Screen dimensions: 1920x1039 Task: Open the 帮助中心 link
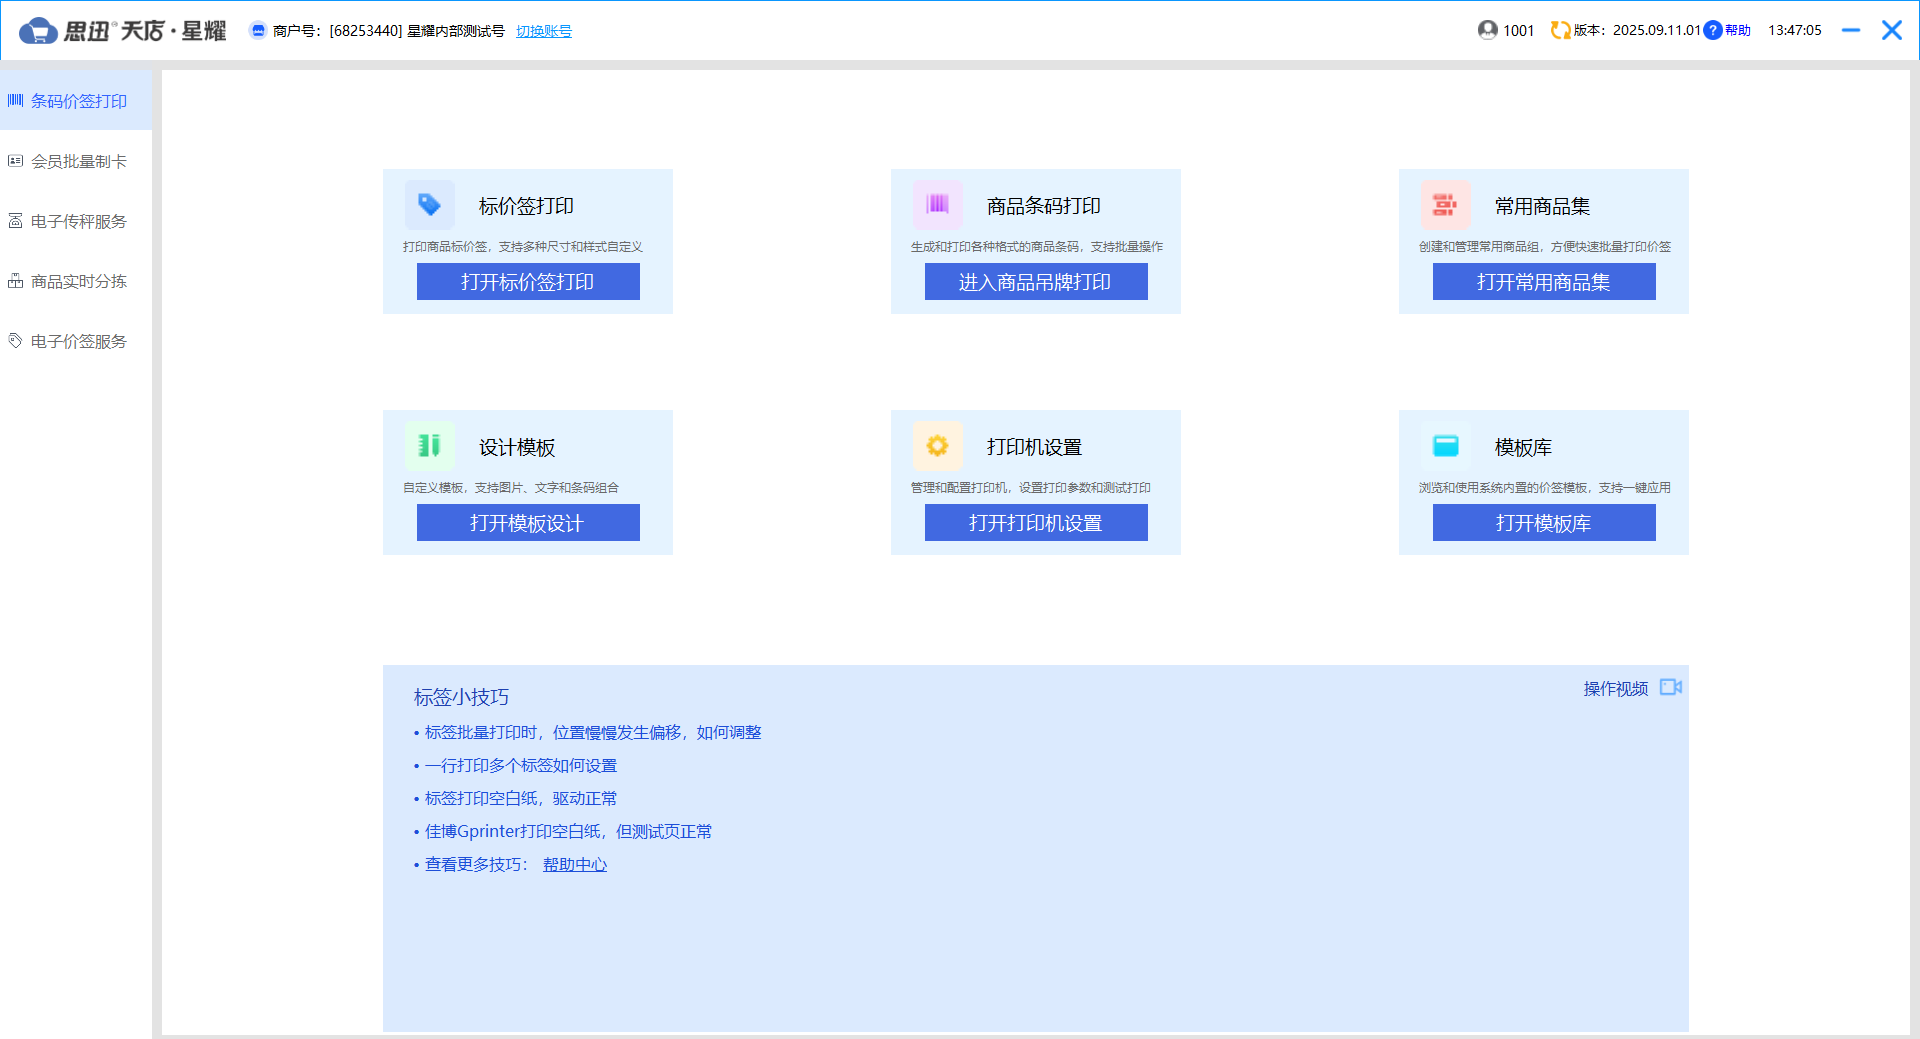point(575,864)
